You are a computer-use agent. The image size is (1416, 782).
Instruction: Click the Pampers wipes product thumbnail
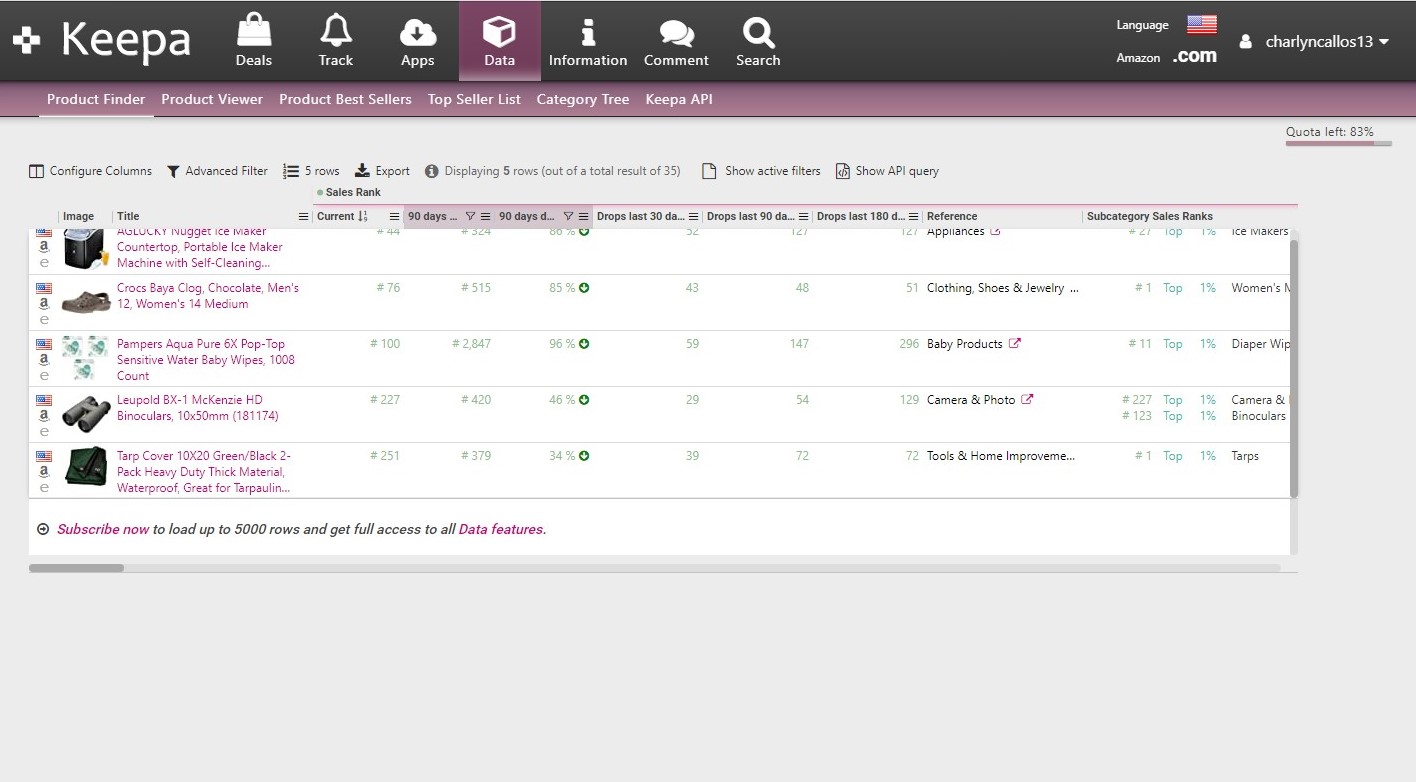coord(86,358)
